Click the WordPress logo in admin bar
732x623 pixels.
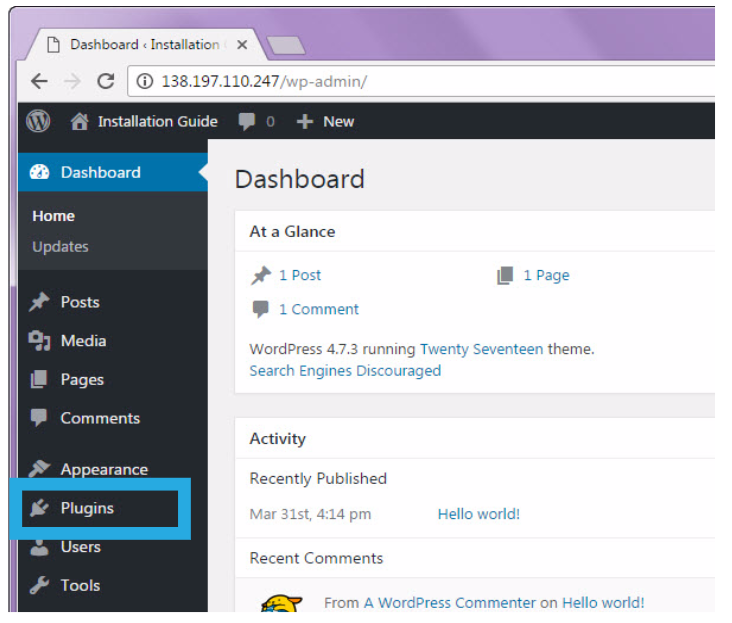click(x=39, y=121)
